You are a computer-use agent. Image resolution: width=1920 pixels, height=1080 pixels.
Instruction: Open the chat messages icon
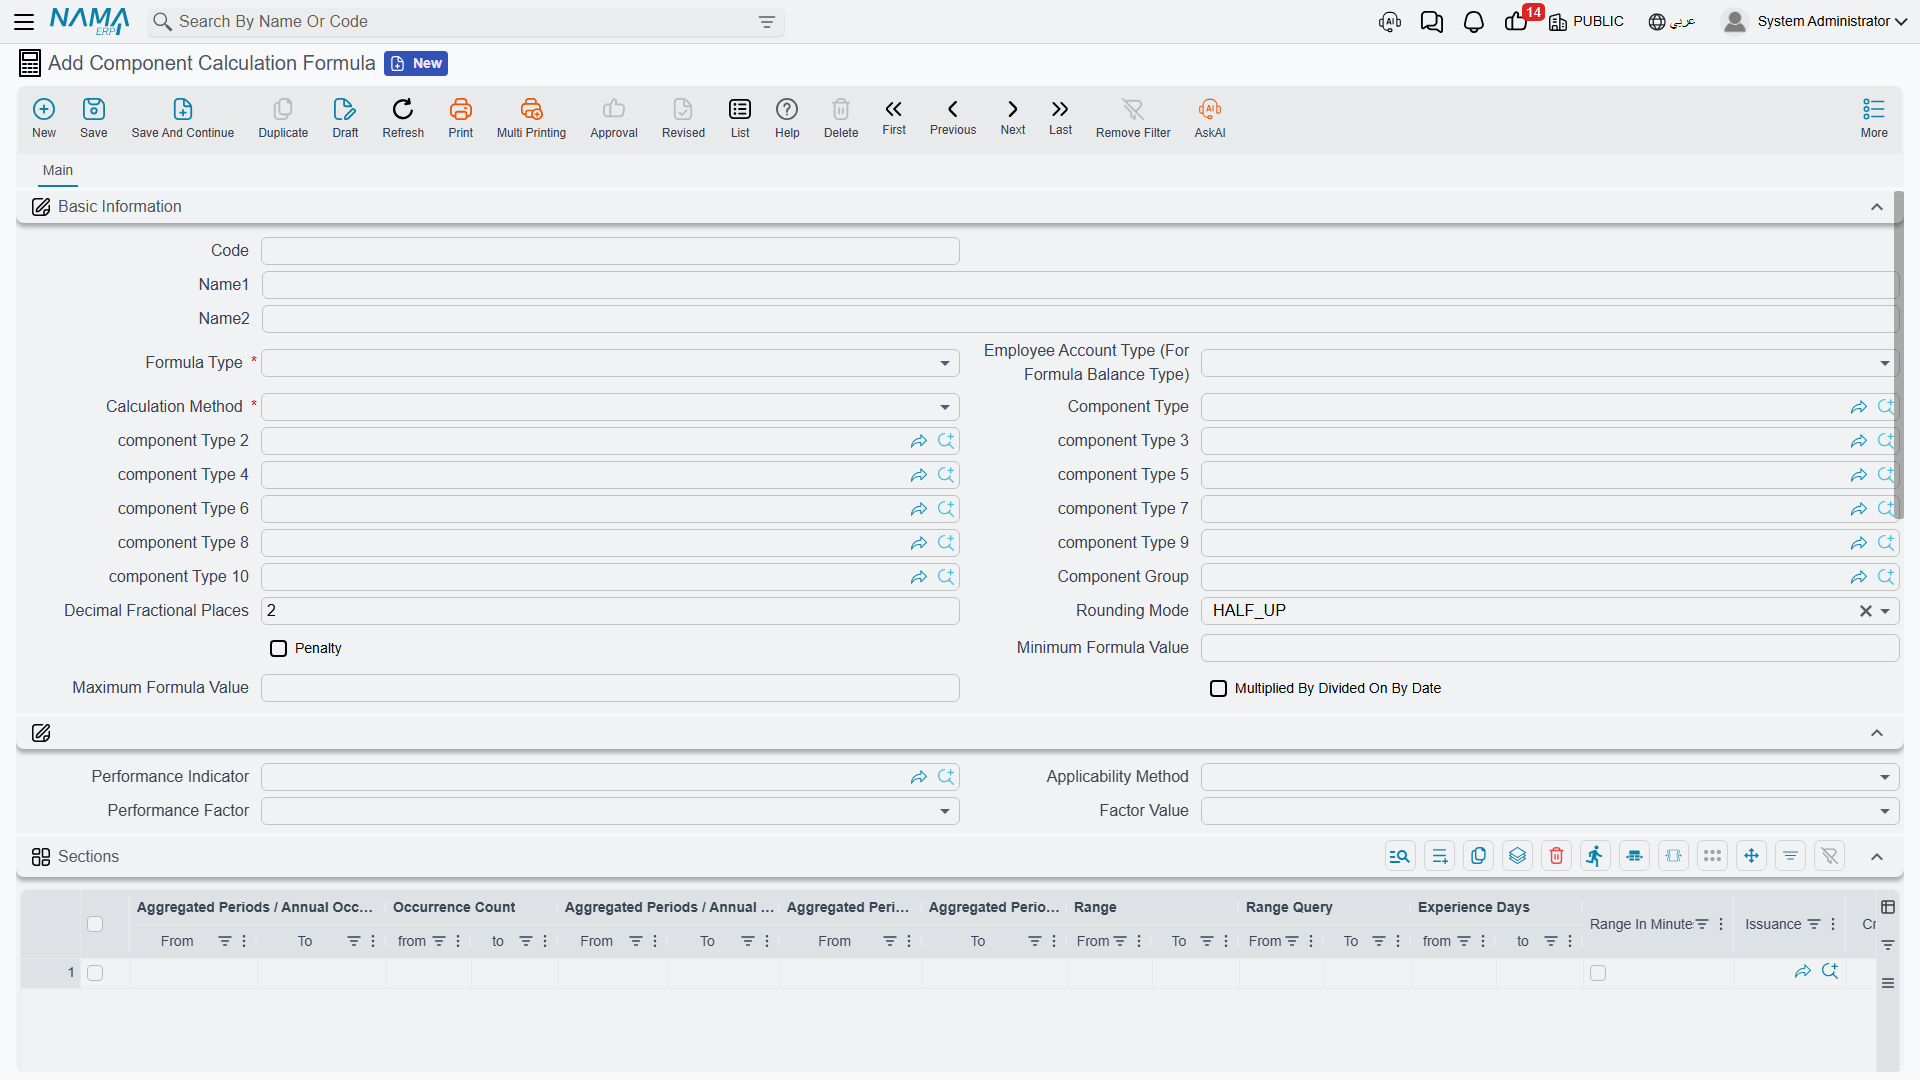tap(1431, 22)
